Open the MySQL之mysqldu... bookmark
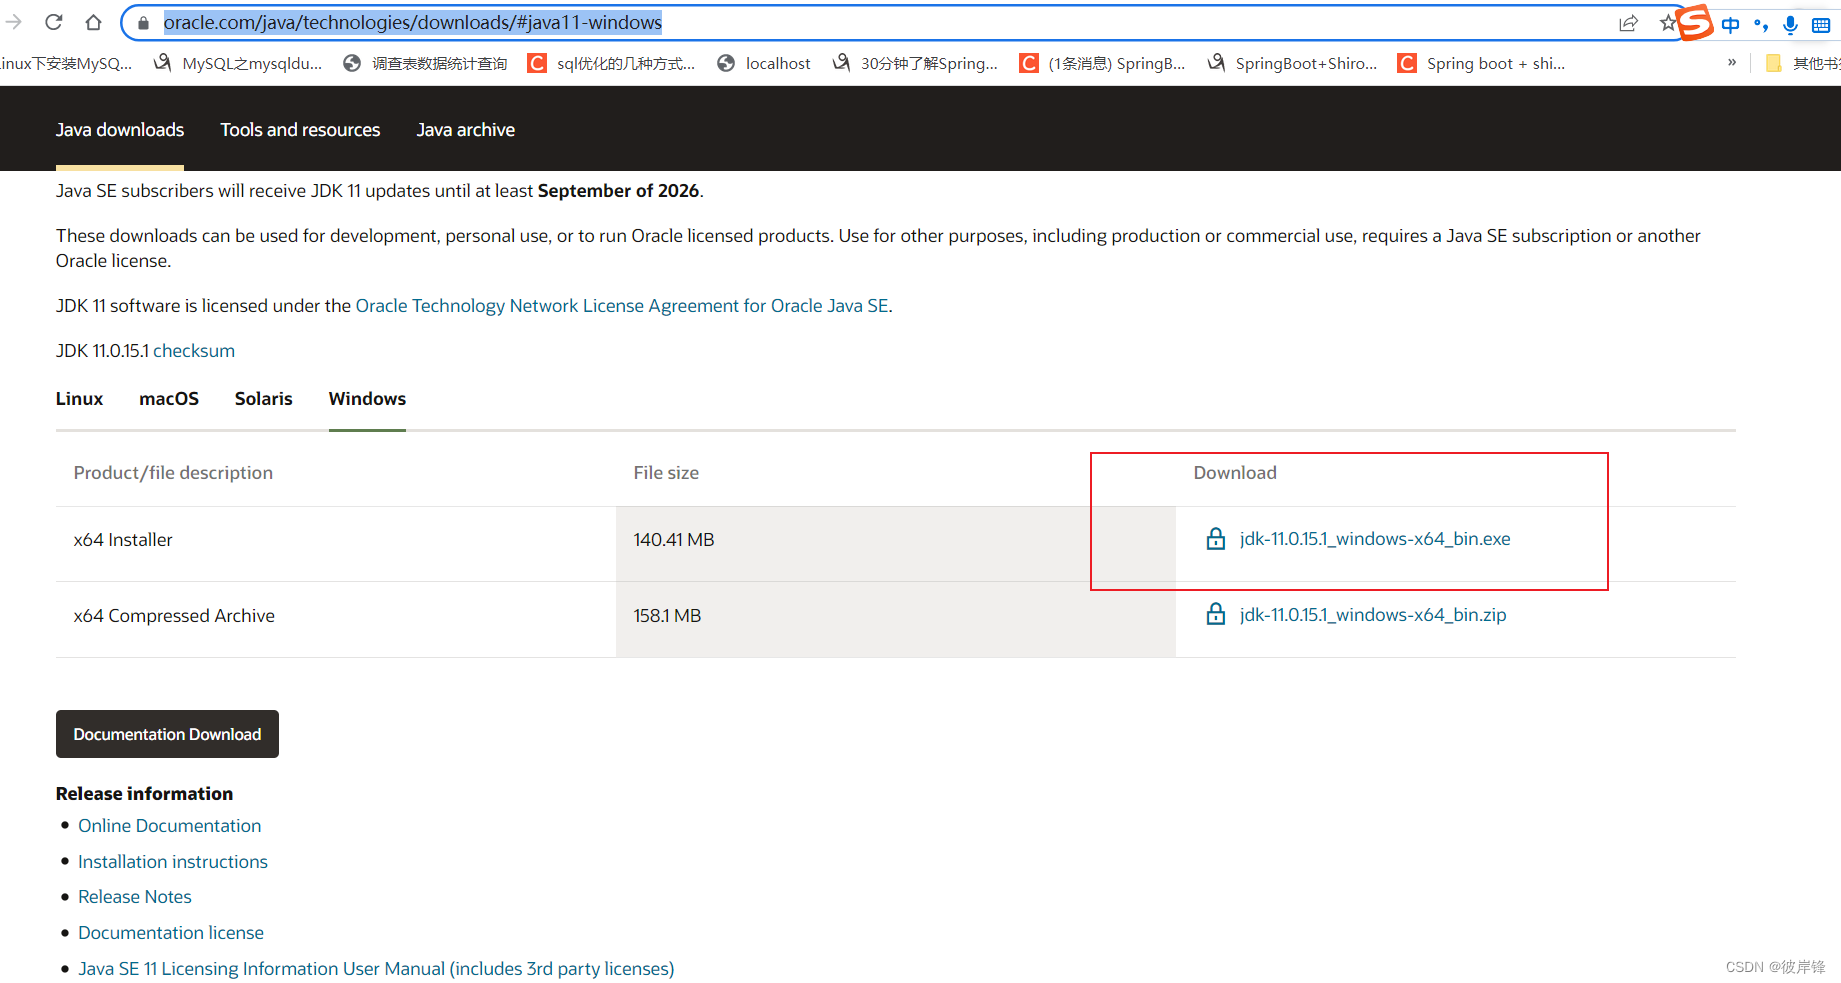The image size is (1841, 983). pyautogui.click(x=238, y=63)
